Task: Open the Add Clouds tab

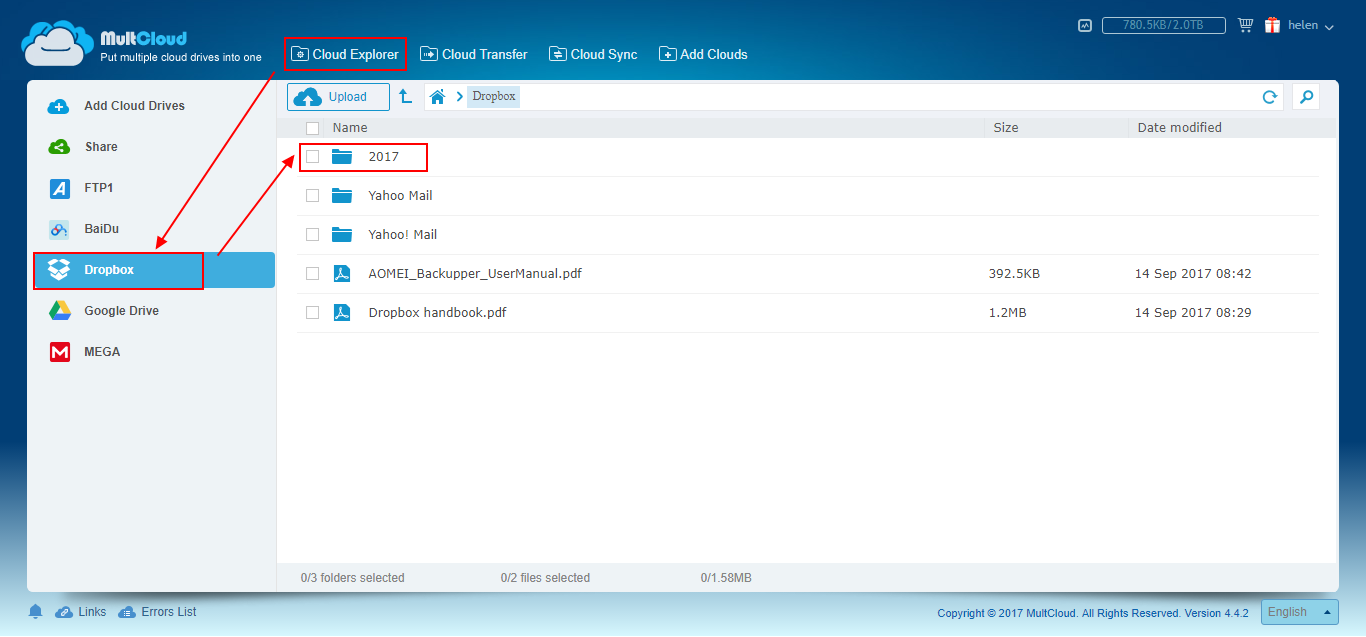Action: [703, 54]
